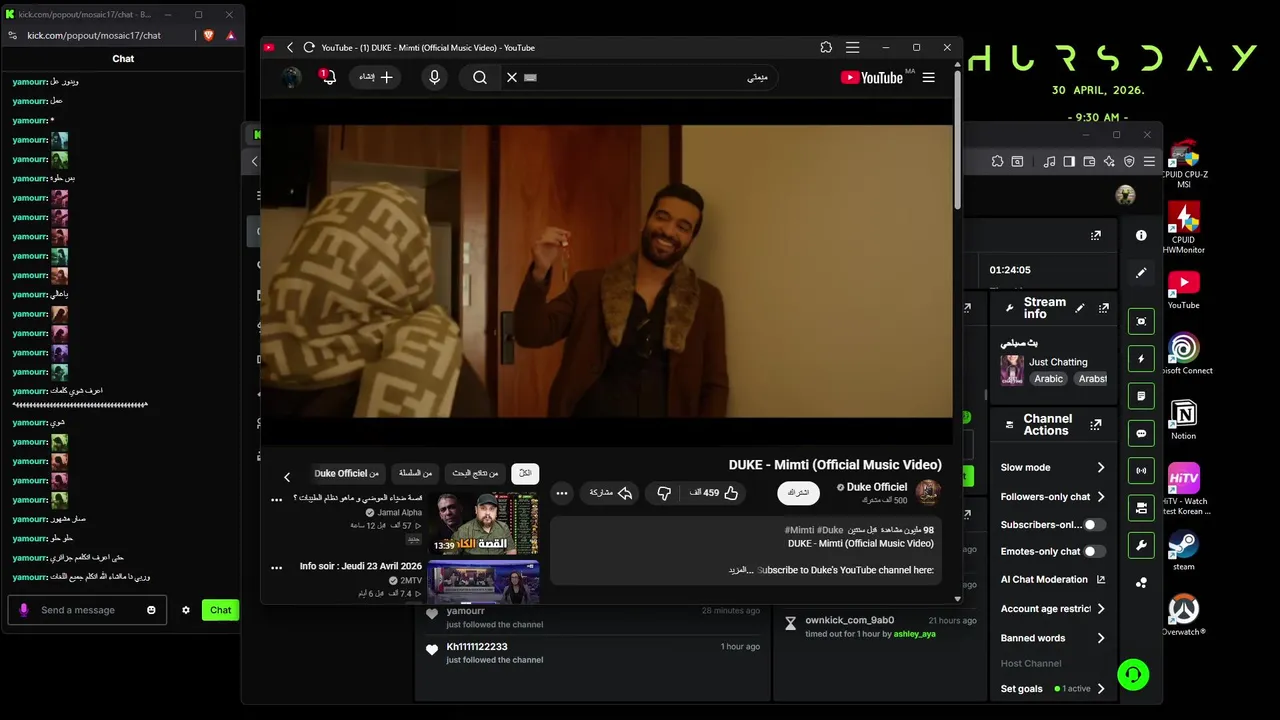
Task: Click the YouTube logo to go home
Action: 871,77
